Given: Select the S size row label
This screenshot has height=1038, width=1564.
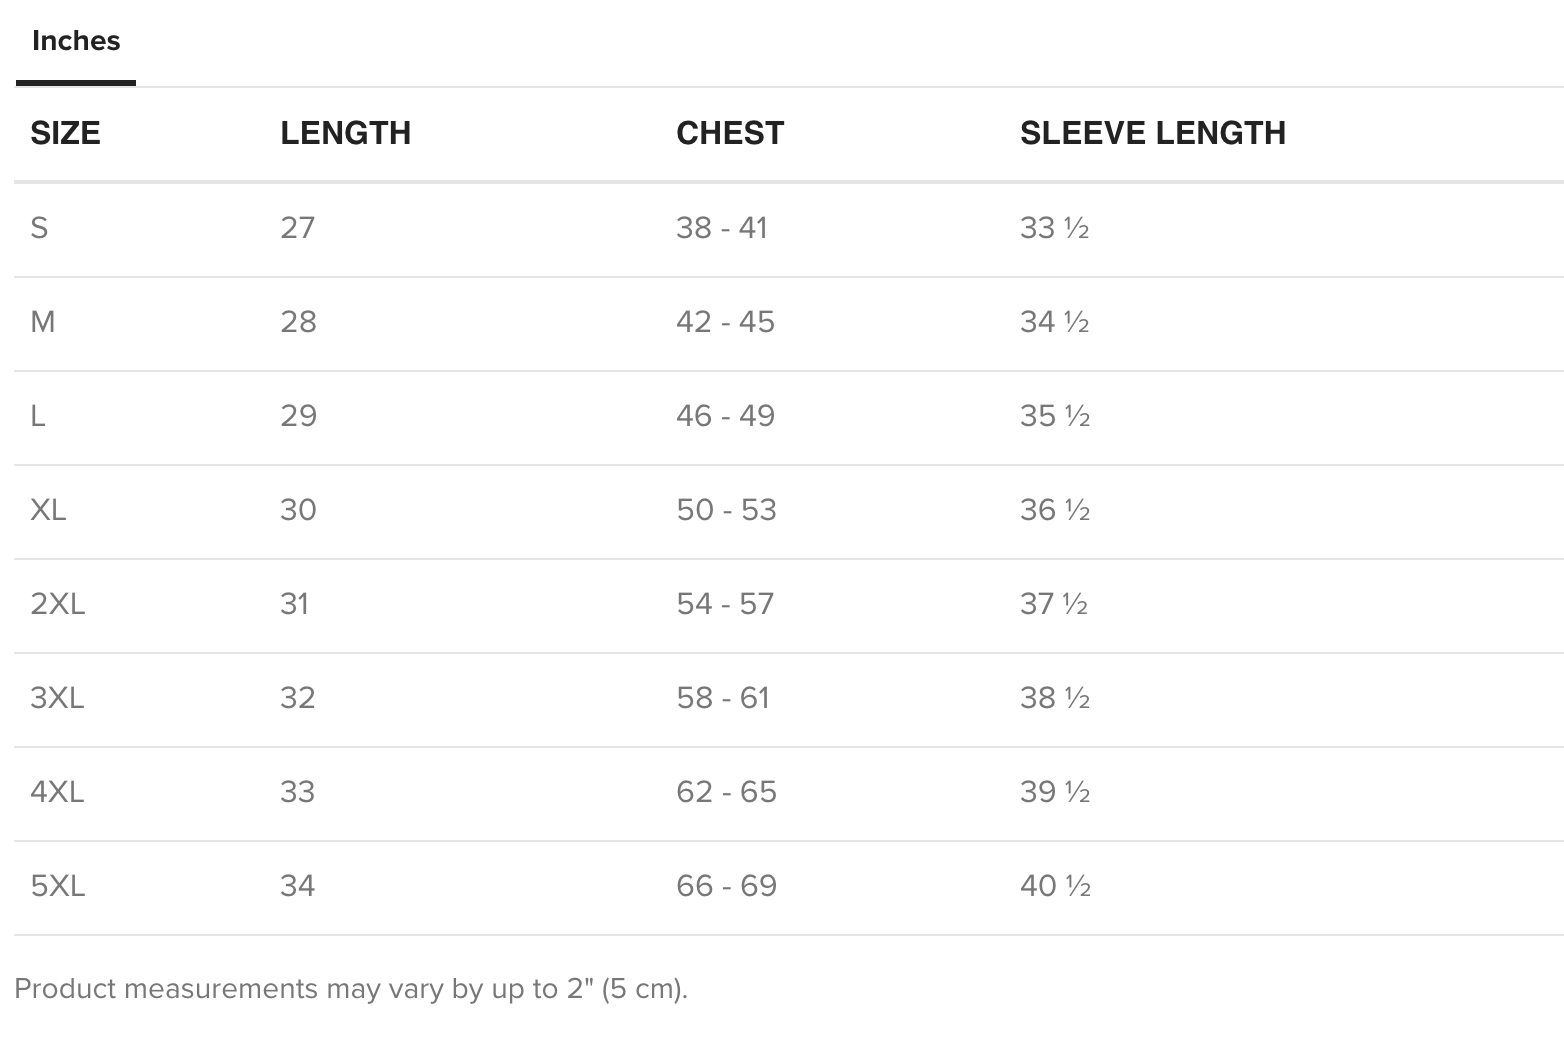Looking at the screenshot, I should tap(39, 228).
